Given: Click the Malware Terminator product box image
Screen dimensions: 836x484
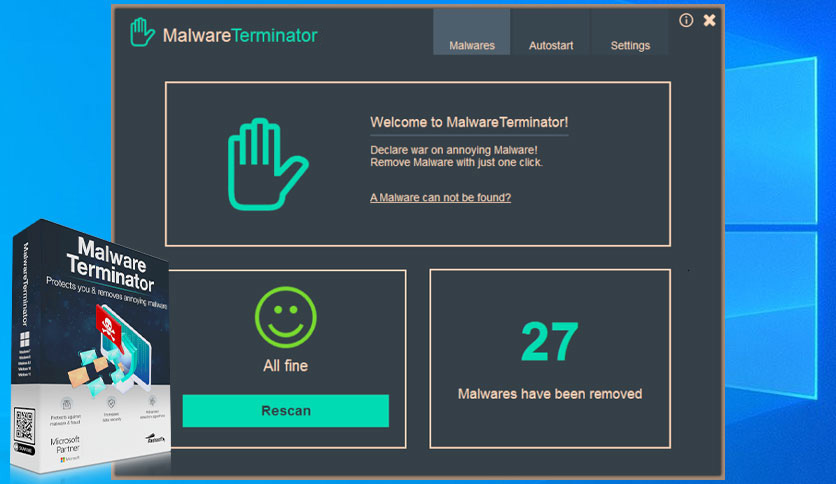Looking at the screenshot, I should [x=91, y=346].
